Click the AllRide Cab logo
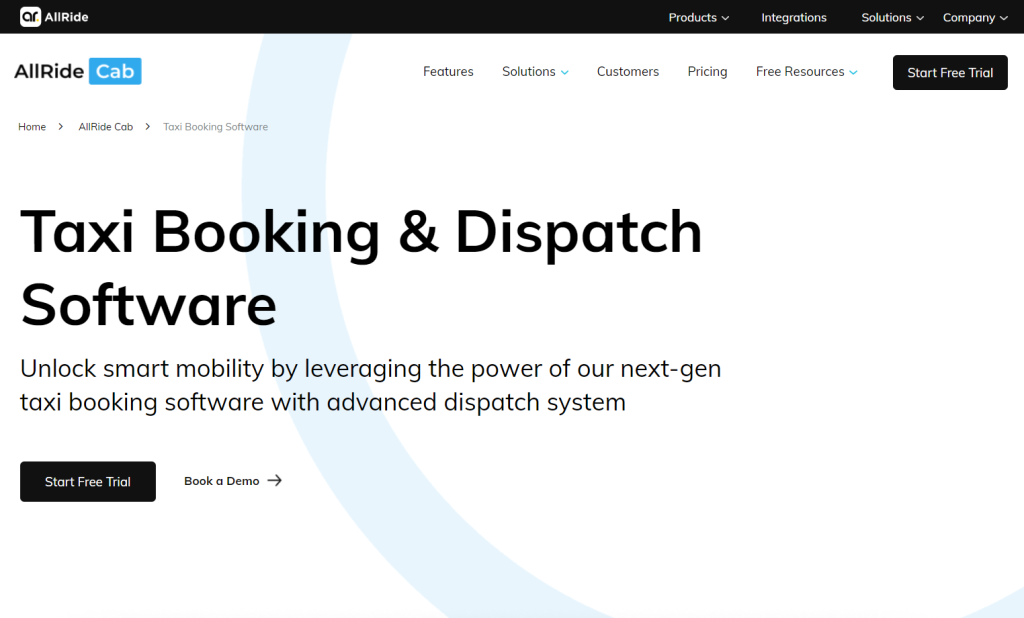Image resolution: width=1024 pixels, height=618 pixels. (78, 71)
